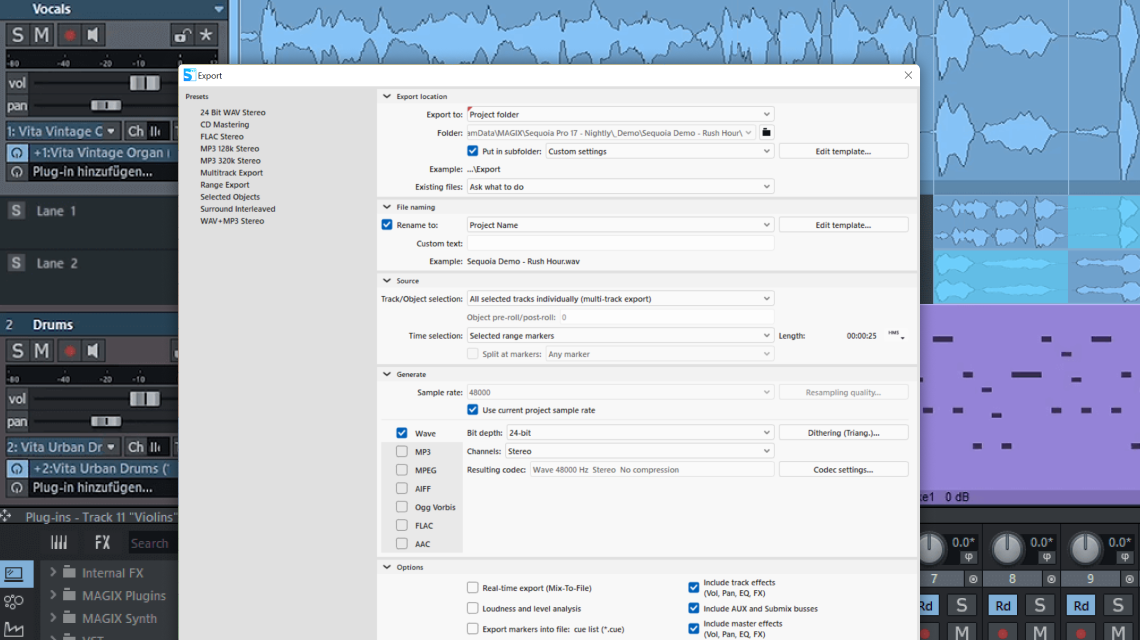Open the Bit depth dropdown
1140x640 pixels.
tap(640, 433)
